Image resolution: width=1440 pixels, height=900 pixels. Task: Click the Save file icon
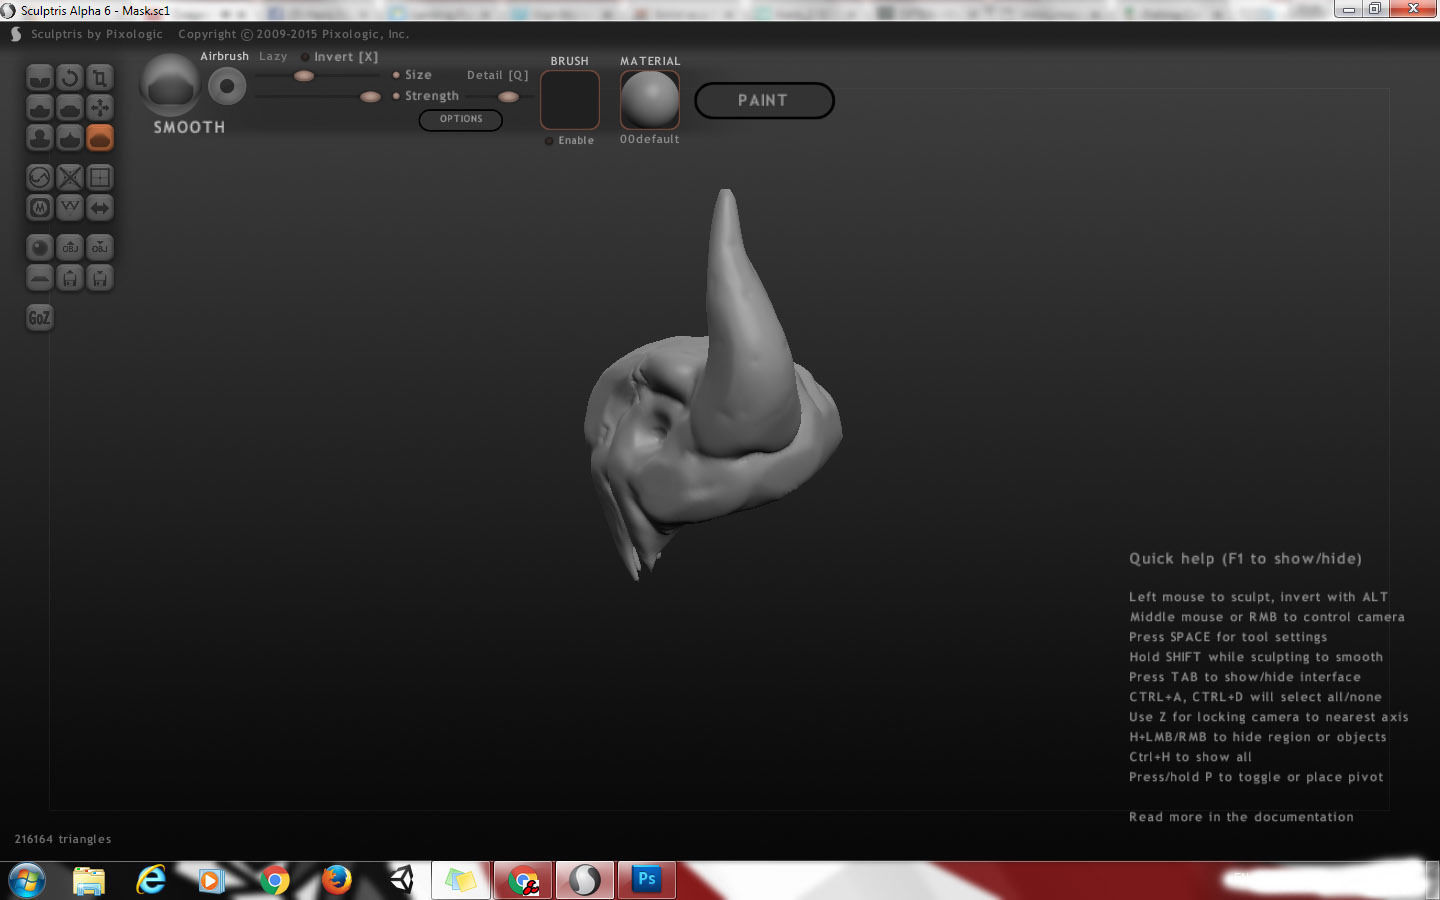(100, 277)
